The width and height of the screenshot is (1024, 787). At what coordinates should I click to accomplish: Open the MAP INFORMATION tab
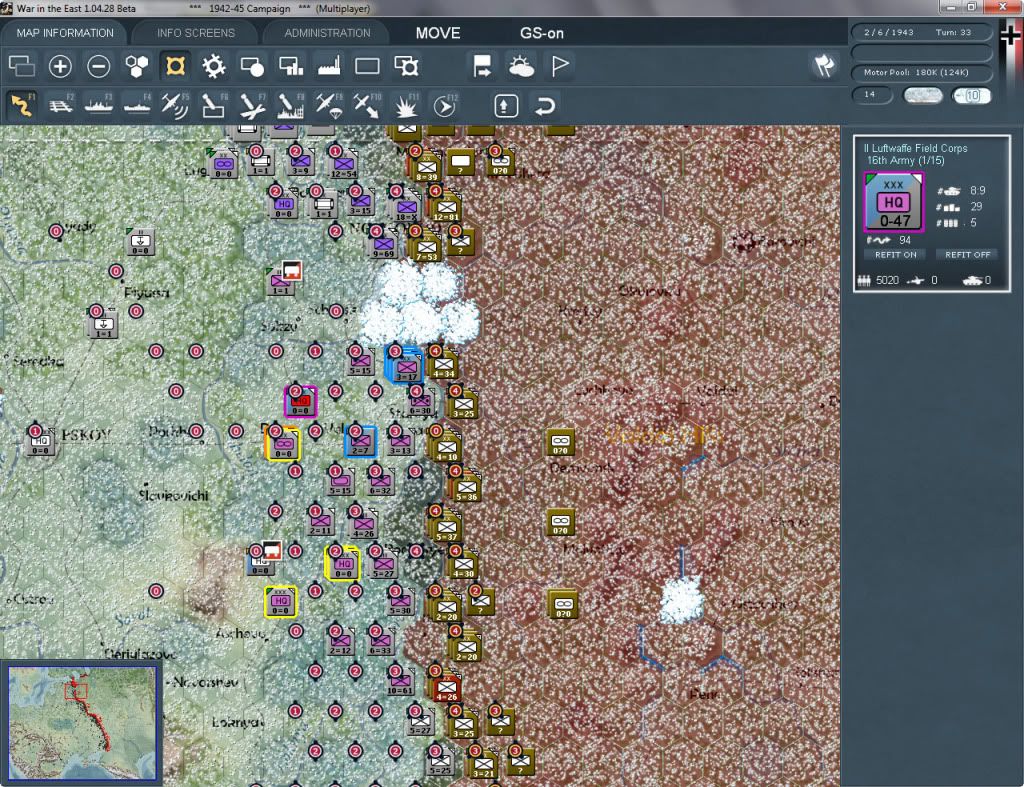[65, 33]
